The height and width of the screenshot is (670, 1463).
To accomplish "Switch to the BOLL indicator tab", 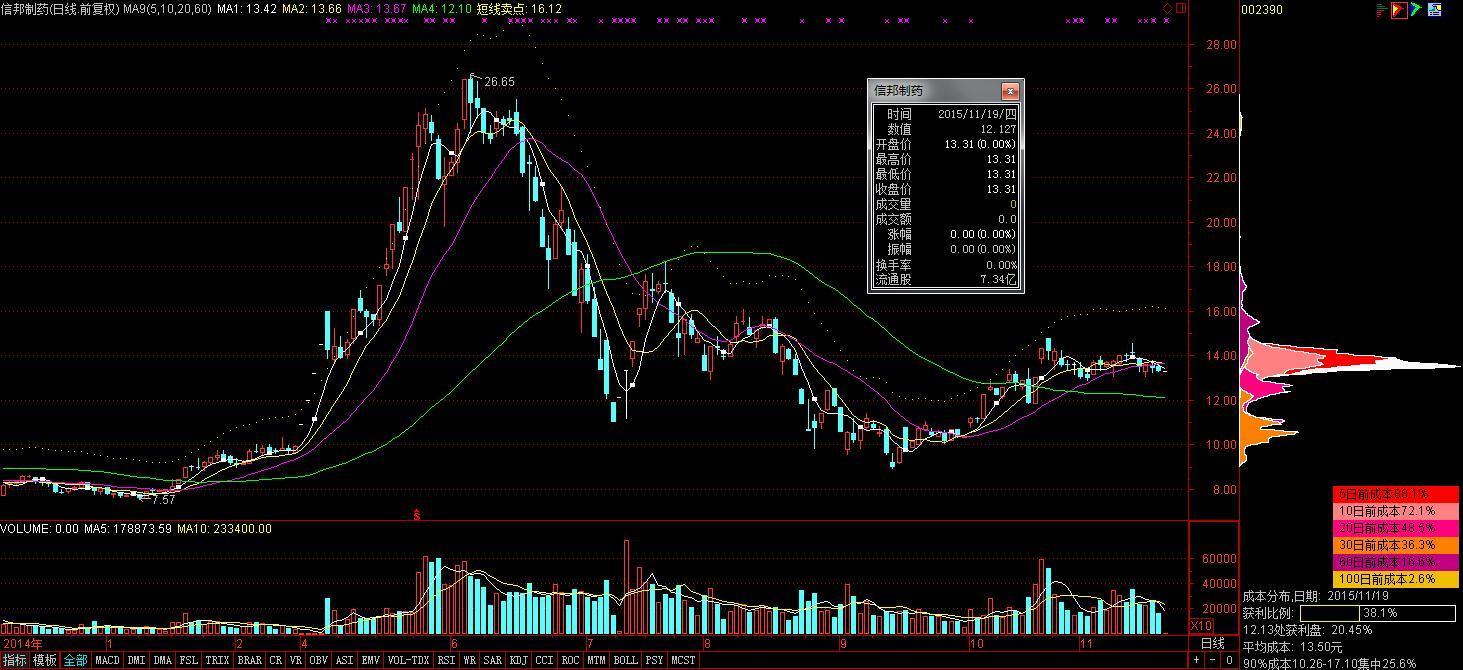I will tap(625, 661).
